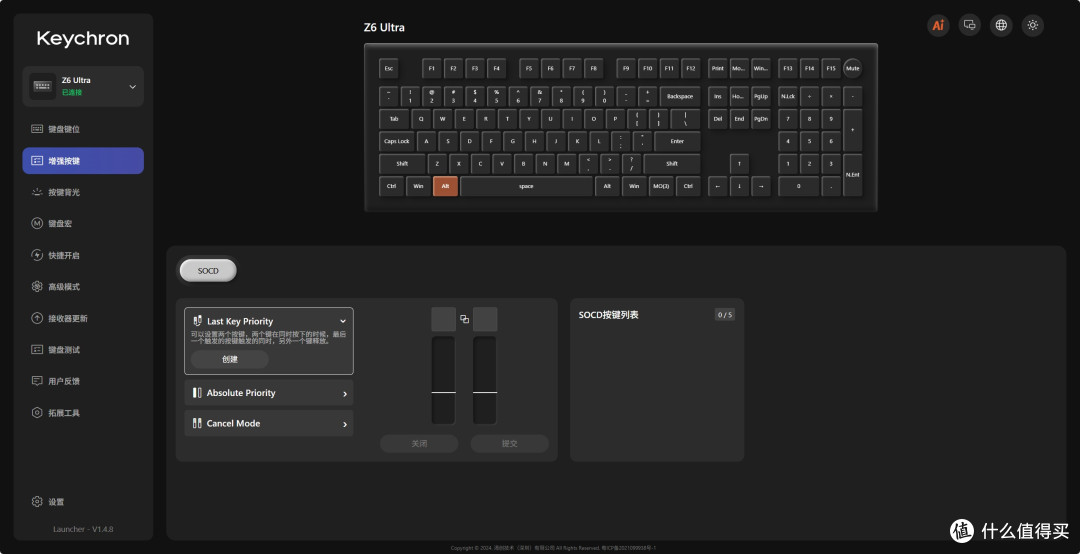Click the right SOCD actuation slider
Image resolution: width=1080 pixels, height=554 pixels.
point(485,380)
